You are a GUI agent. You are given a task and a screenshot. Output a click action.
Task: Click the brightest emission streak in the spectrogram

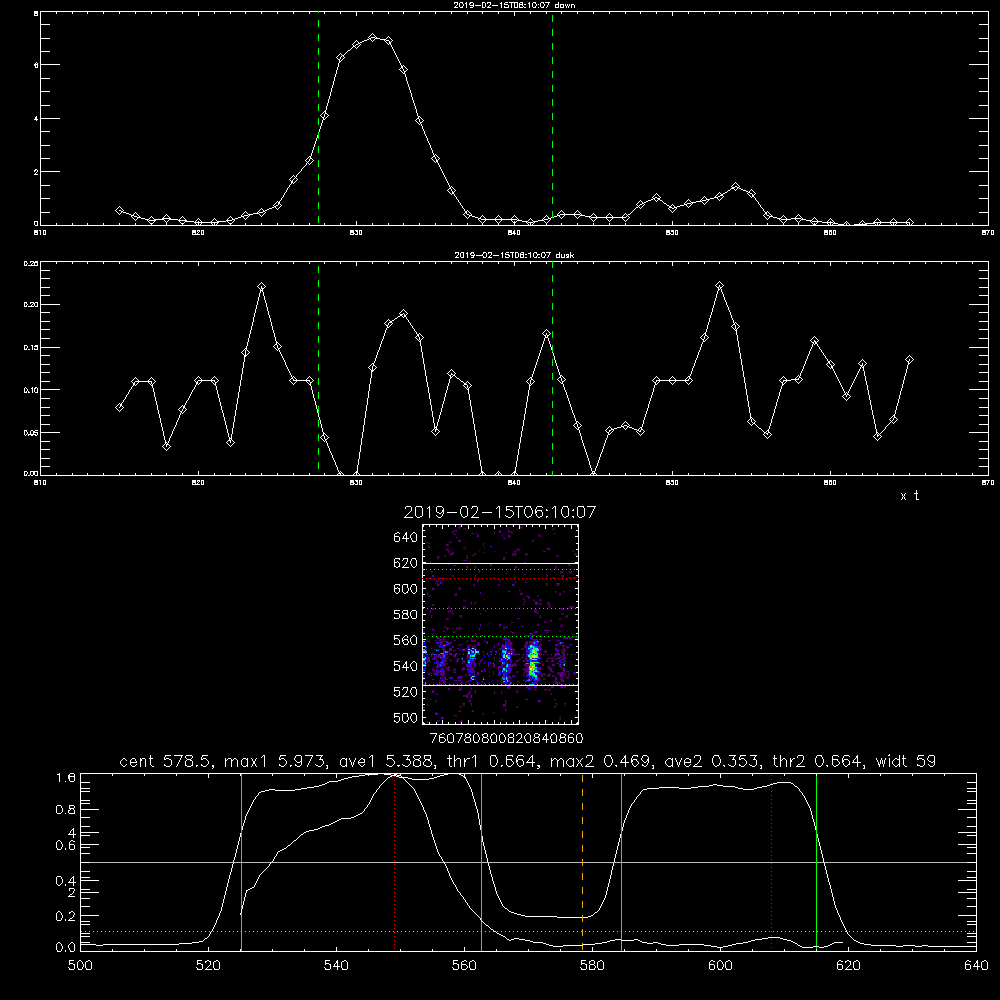pyautogui.click(x=533, y=661)
